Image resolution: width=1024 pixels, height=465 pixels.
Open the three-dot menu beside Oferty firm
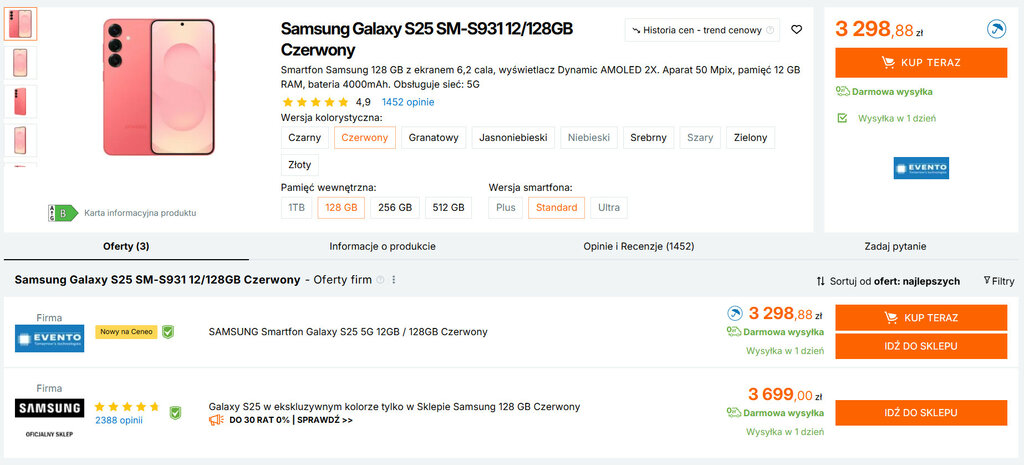(394, 280)
